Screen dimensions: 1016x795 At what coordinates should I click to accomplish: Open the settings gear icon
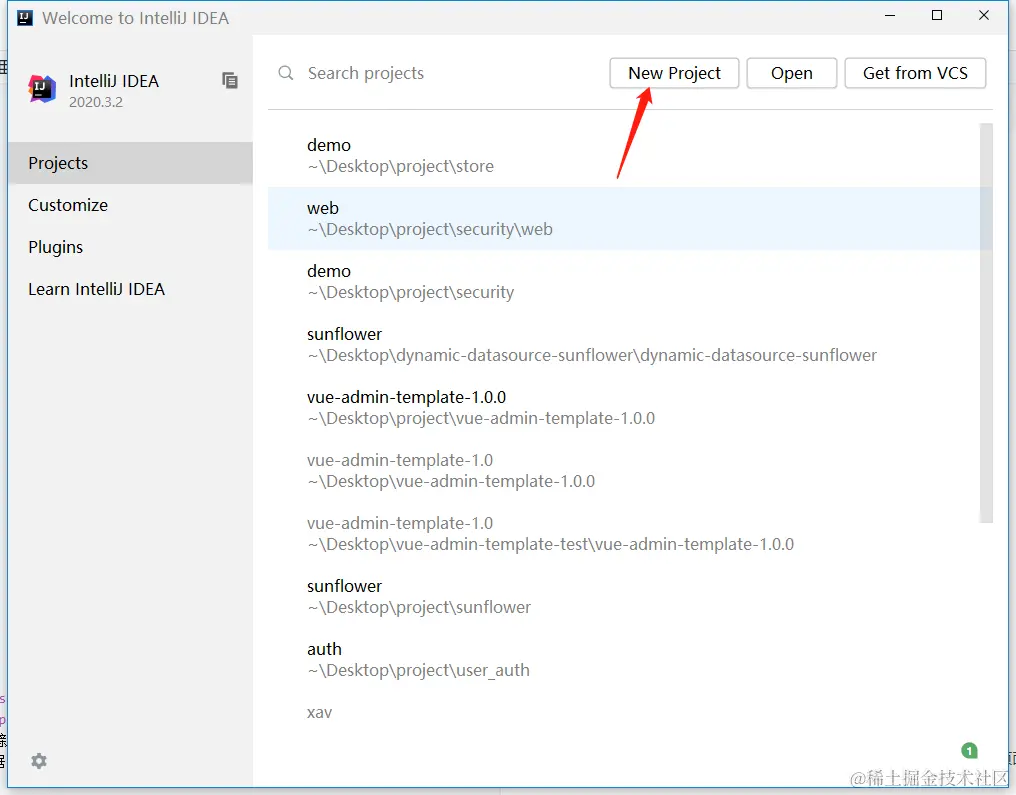click(x=39, y=761)
